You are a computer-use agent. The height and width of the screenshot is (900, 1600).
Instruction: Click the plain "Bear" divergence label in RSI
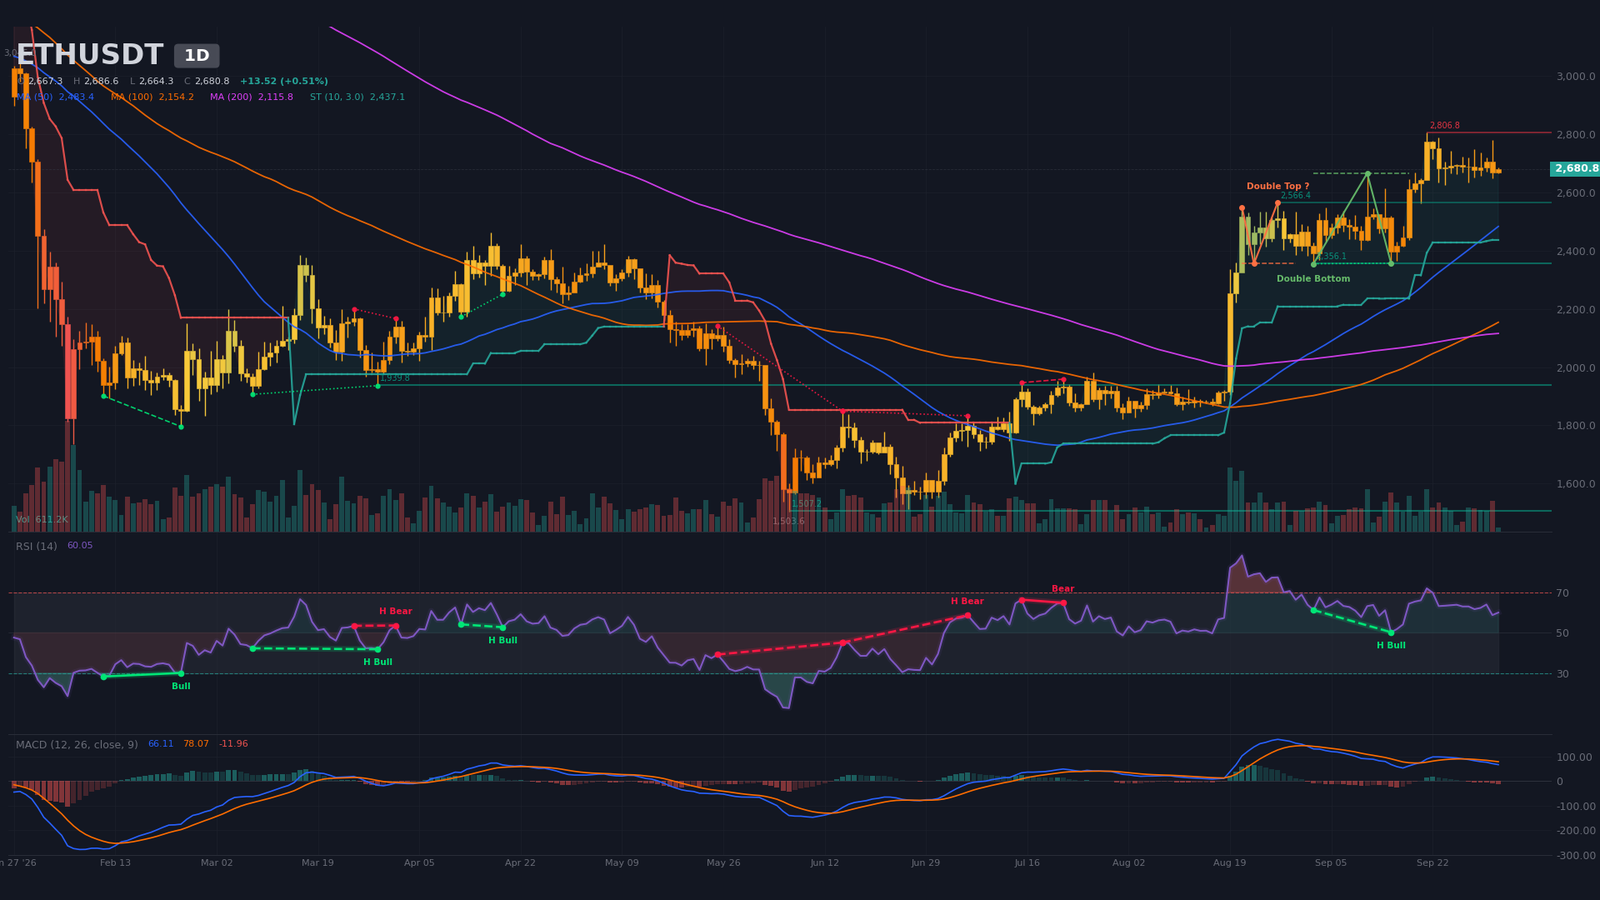click(x=1063, y=589)
